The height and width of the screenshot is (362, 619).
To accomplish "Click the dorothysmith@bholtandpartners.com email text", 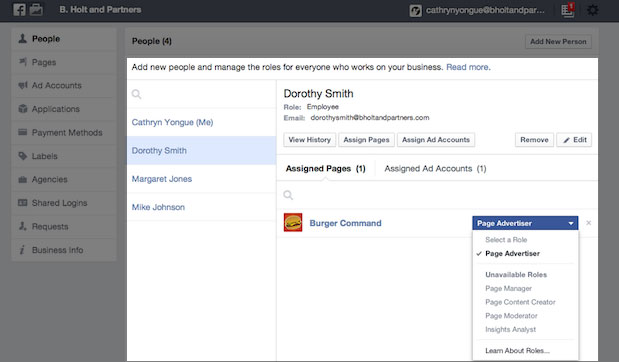I will [370, 118].
